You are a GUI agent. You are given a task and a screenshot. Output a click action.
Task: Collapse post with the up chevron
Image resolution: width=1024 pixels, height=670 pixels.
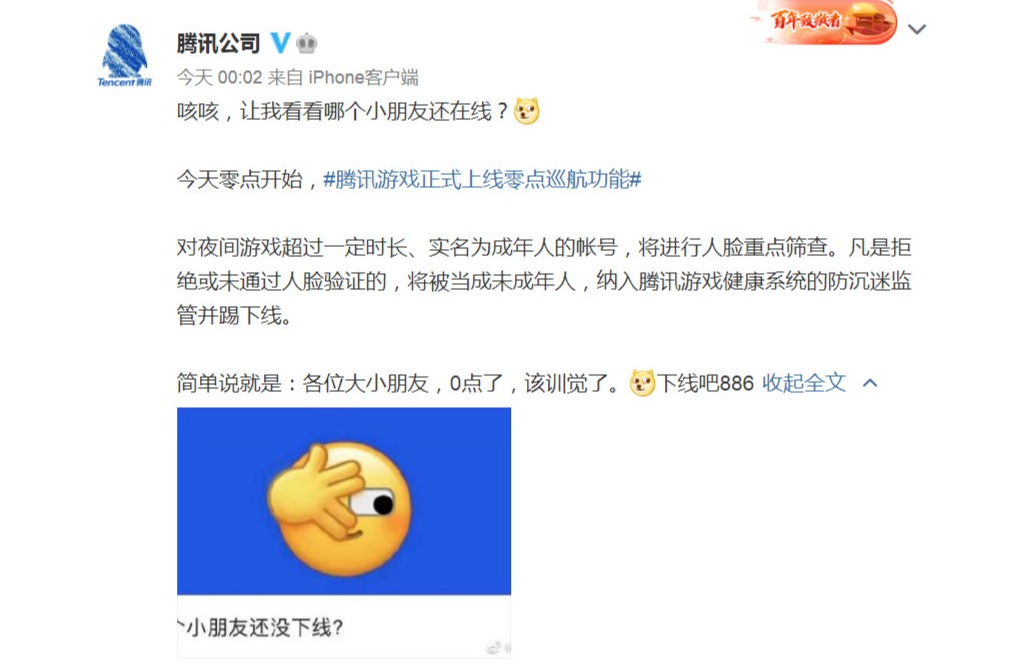[870, 383]
